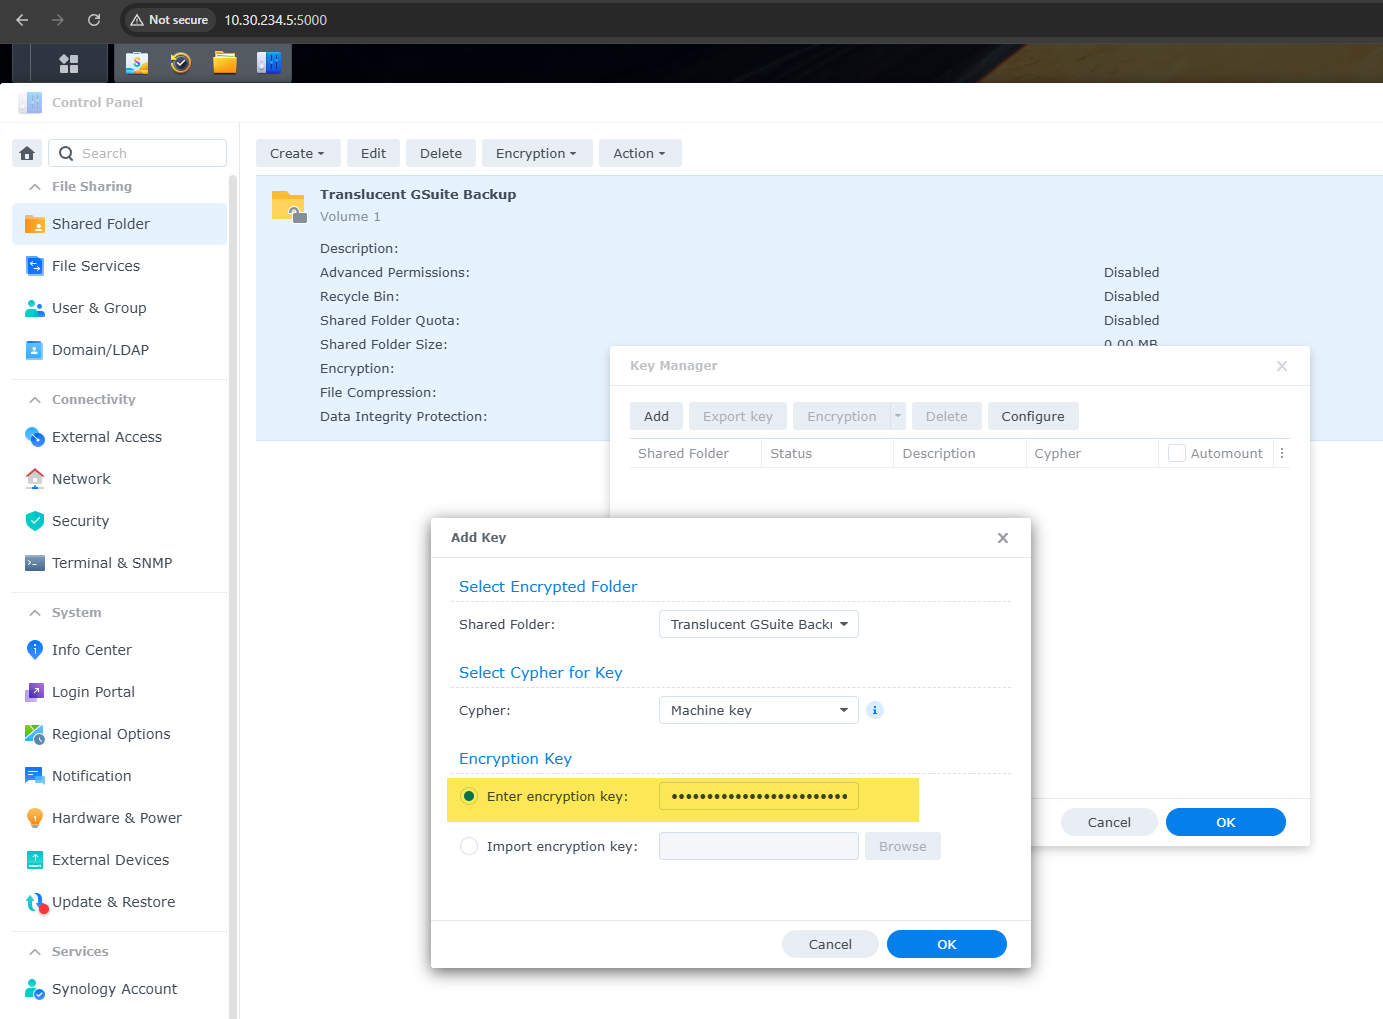Open File Station folder taskbar icon
The height and width of the screenshot is (1019, 1383).
coord(225,63)
